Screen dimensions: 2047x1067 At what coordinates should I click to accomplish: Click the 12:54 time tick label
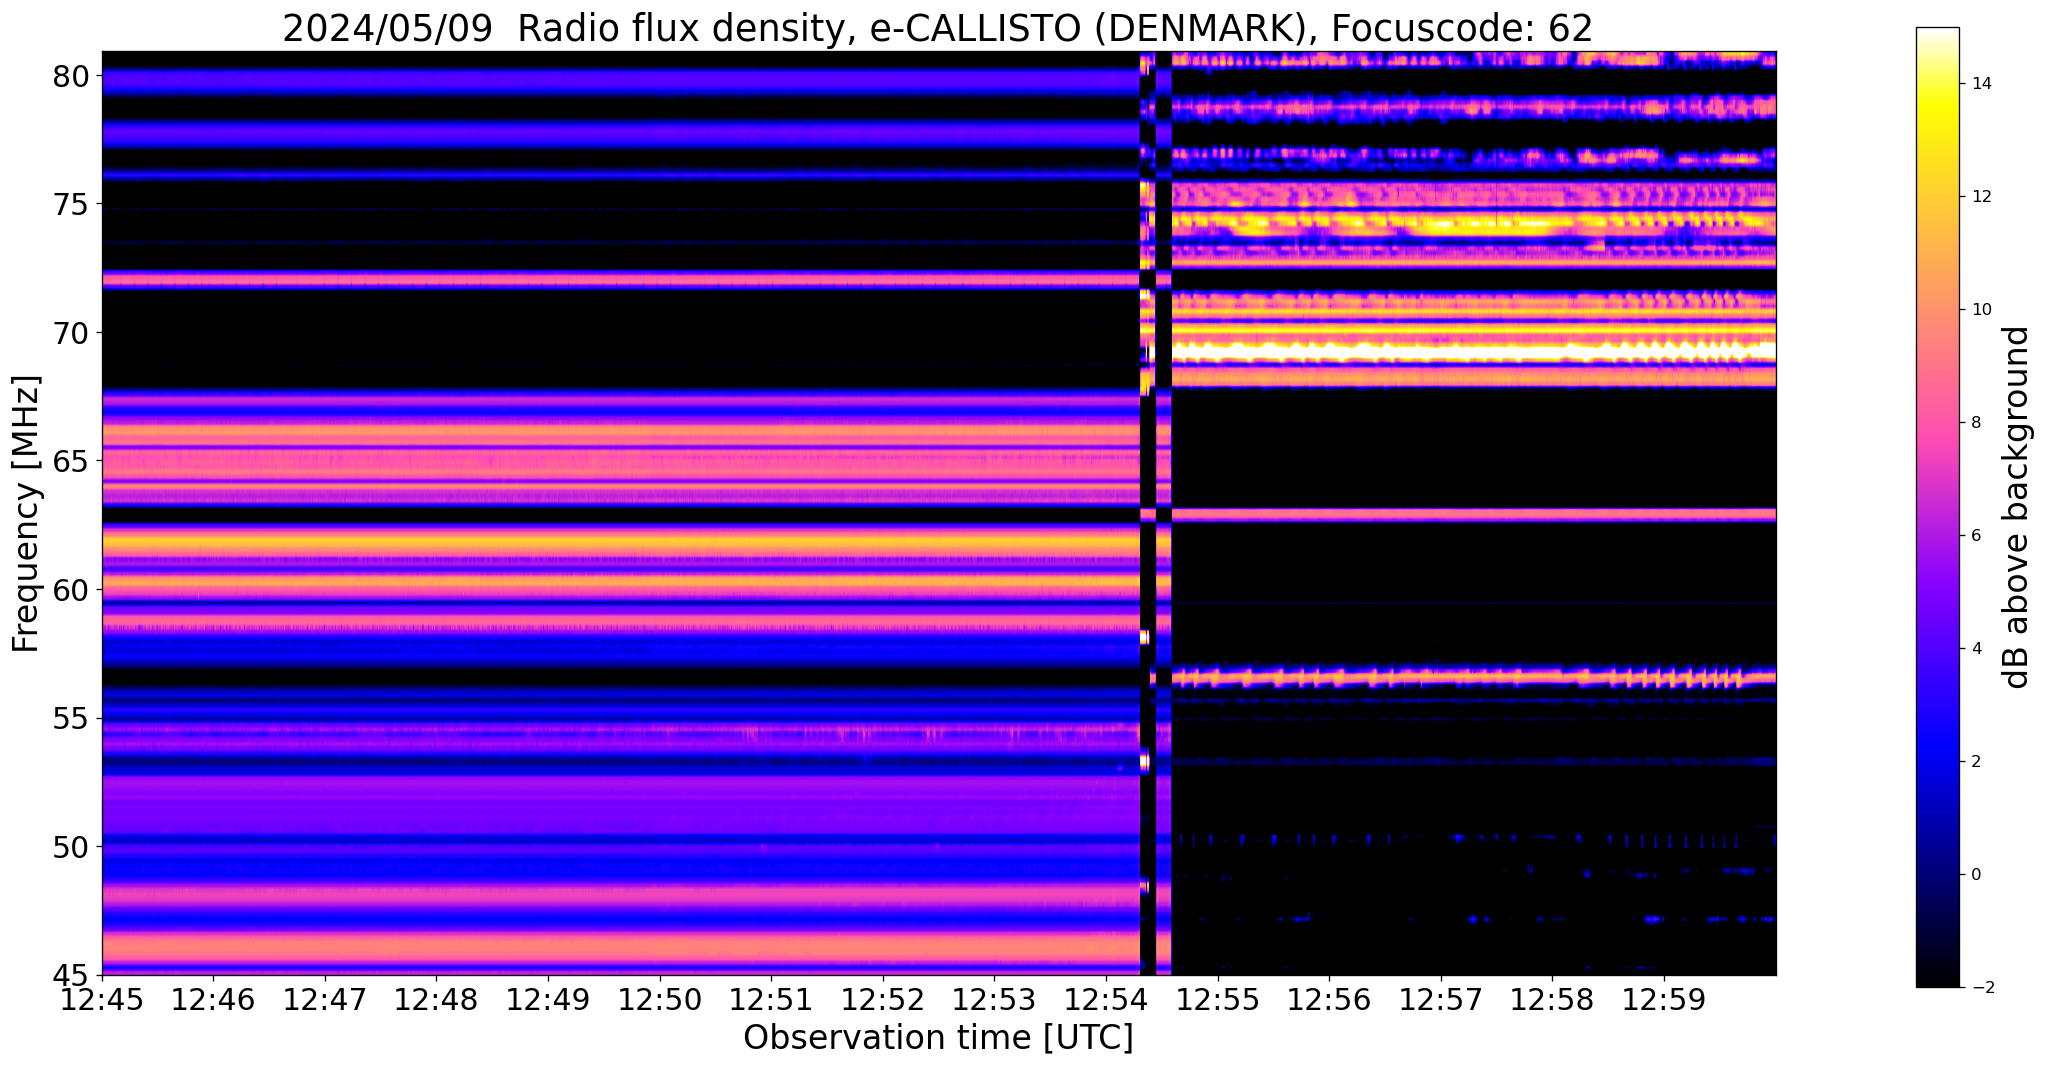pos(1106,999)
